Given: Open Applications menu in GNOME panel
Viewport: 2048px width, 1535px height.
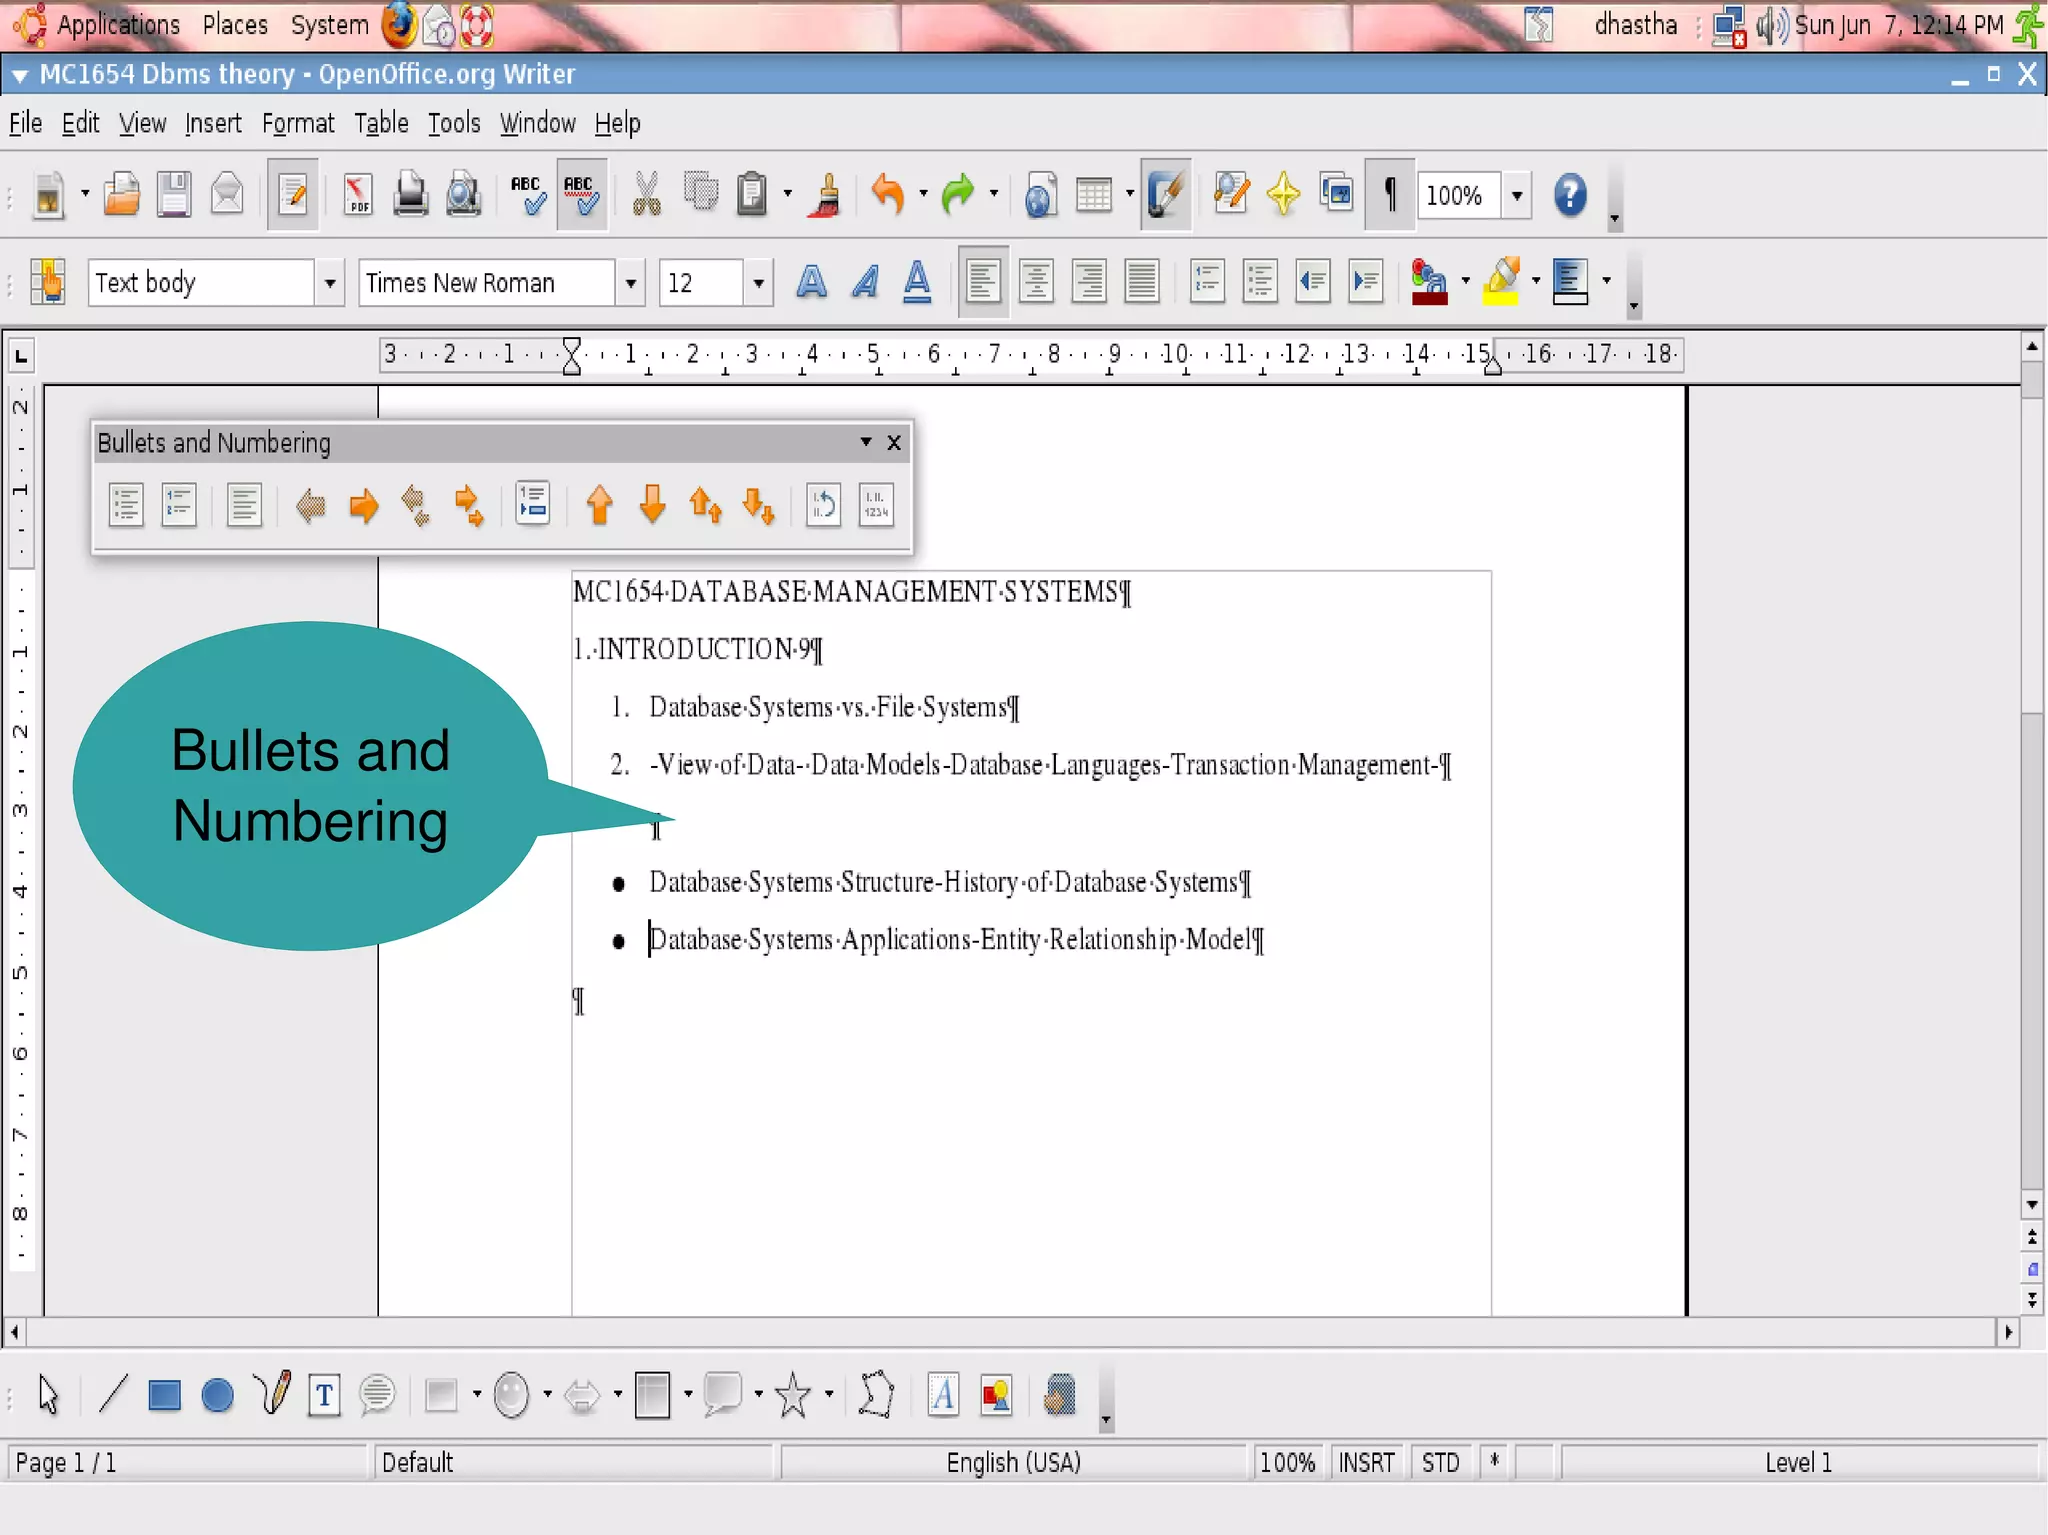Looking at the screenshot, I should (x=118, y=25).
